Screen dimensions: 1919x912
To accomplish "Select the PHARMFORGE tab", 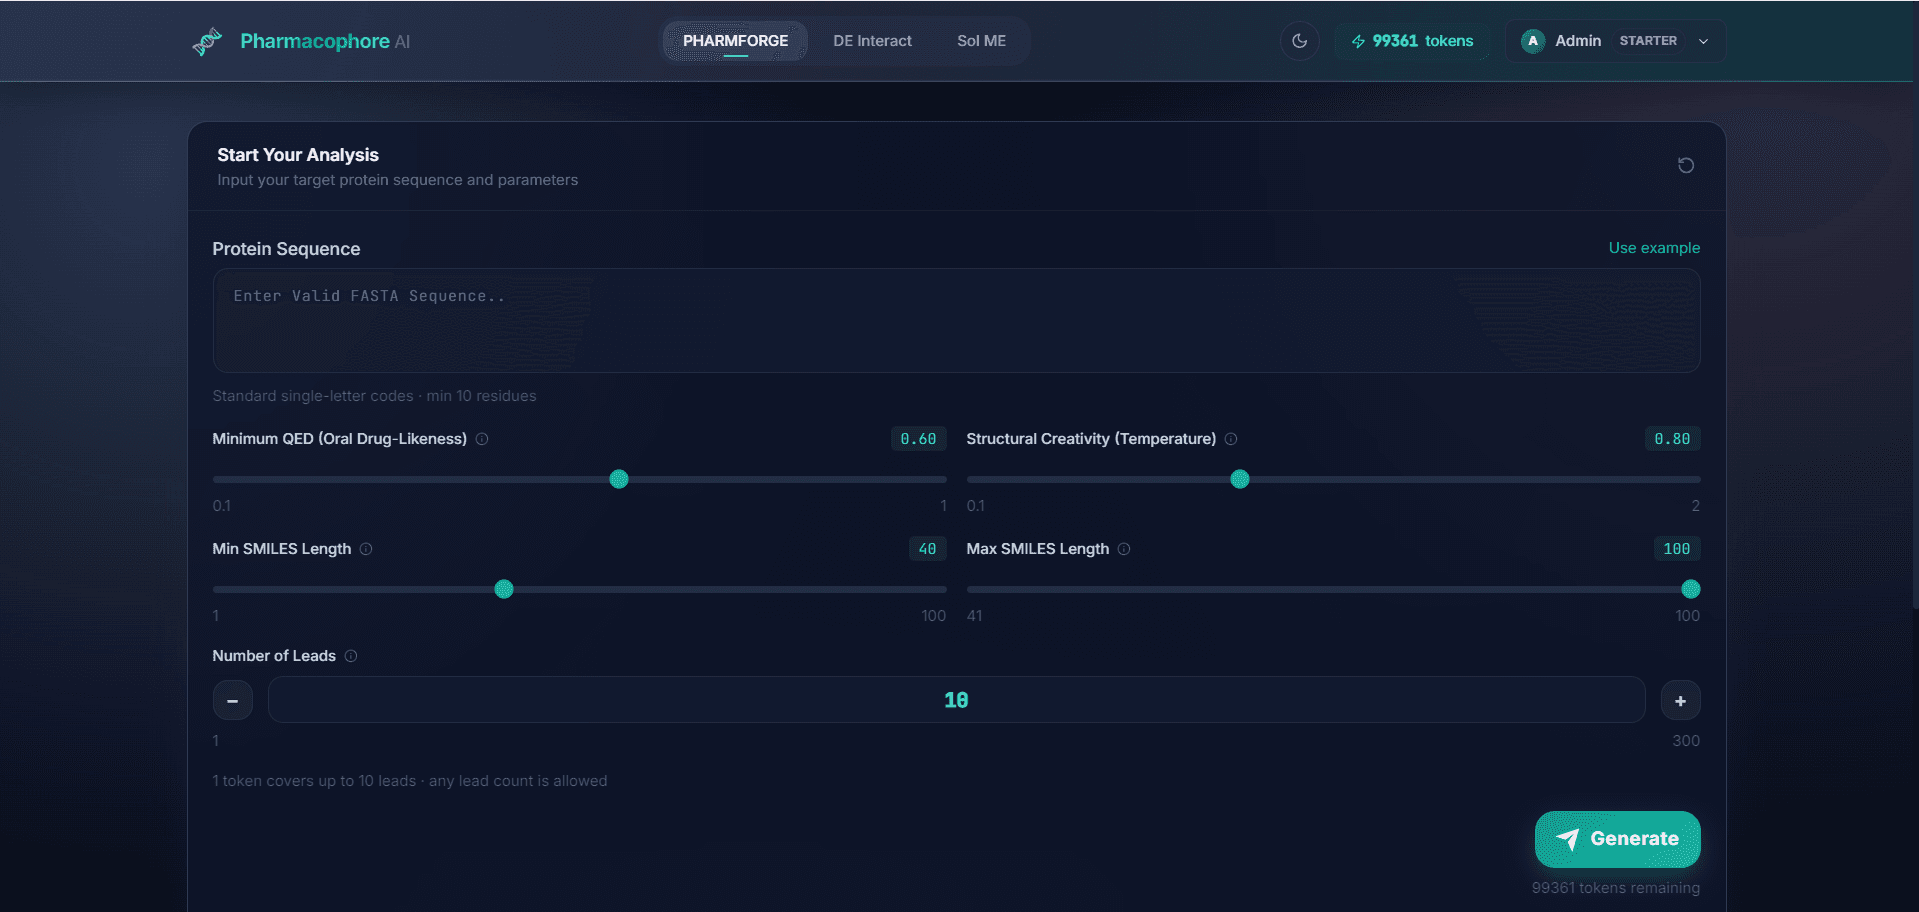I will pyautogui.click(x=735, y=41).
